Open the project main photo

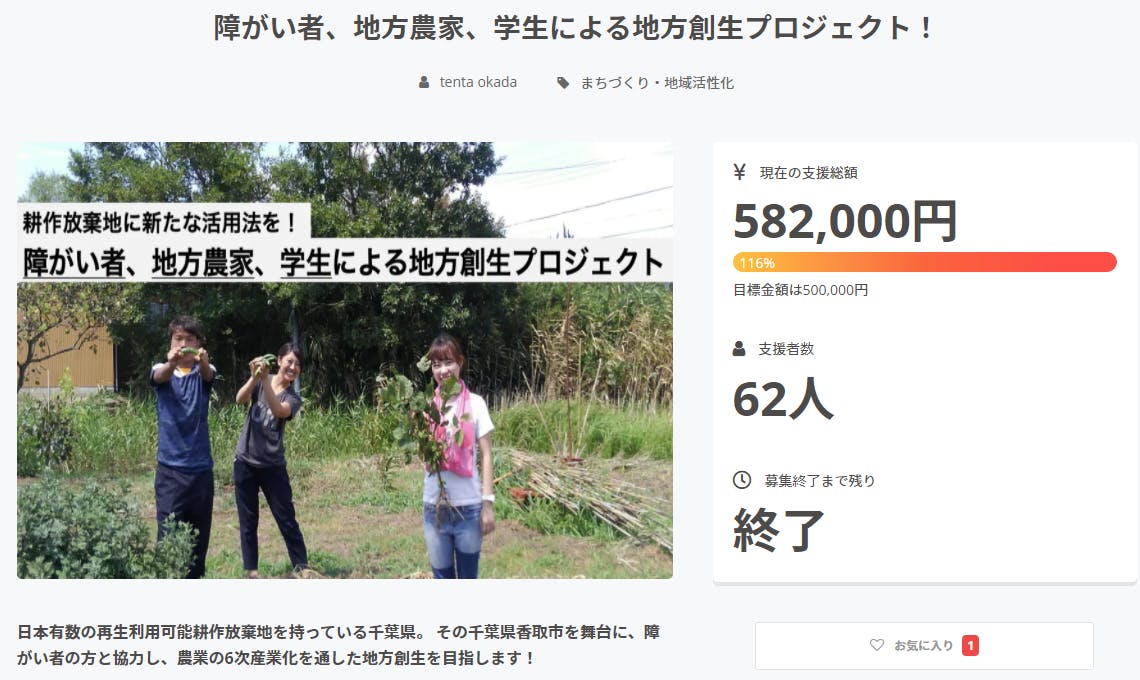[345, 360]
